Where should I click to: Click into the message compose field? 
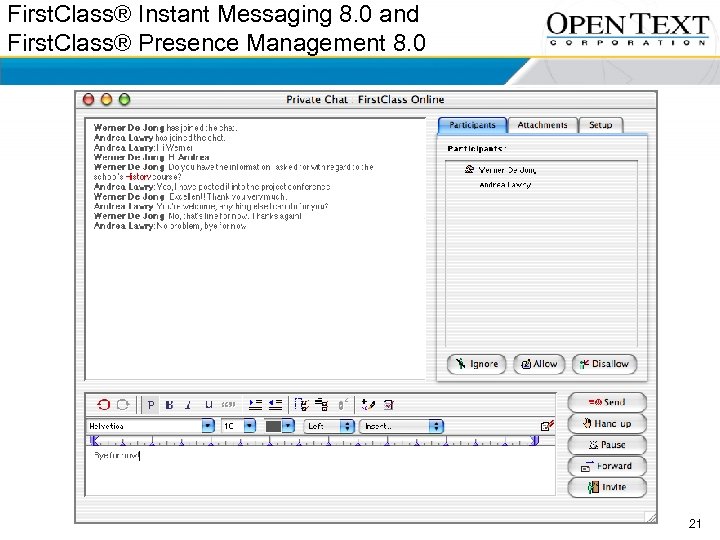(x=320, y=471)
